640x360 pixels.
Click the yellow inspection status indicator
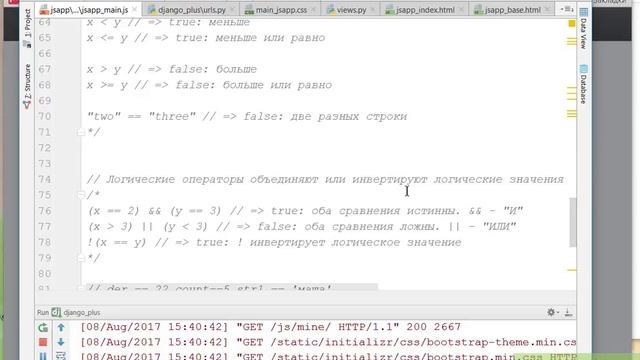(572, 24)
